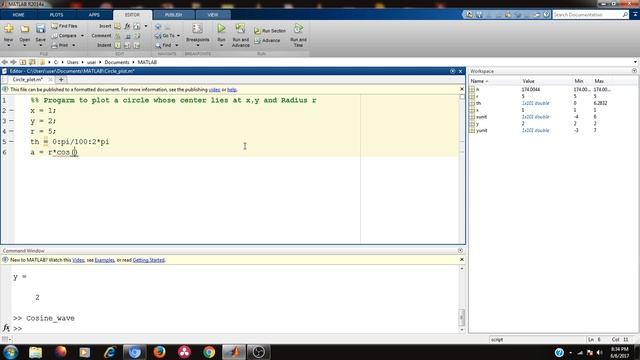This screenshot has width=640, height=360.
Task: Switch to the VIEW tab
Action: tap(213, 15)
